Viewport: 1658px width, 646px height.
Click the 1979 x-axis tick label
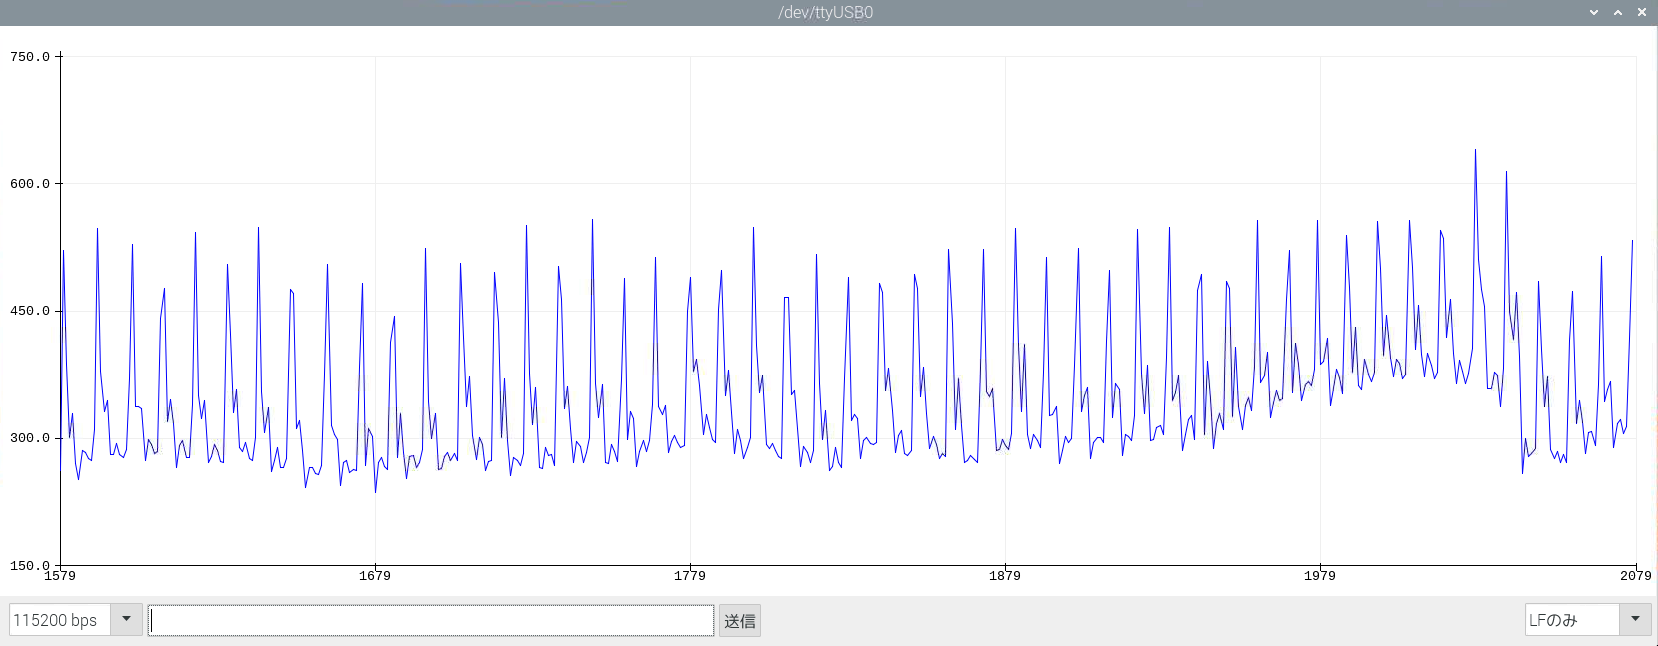(1320, 576)
